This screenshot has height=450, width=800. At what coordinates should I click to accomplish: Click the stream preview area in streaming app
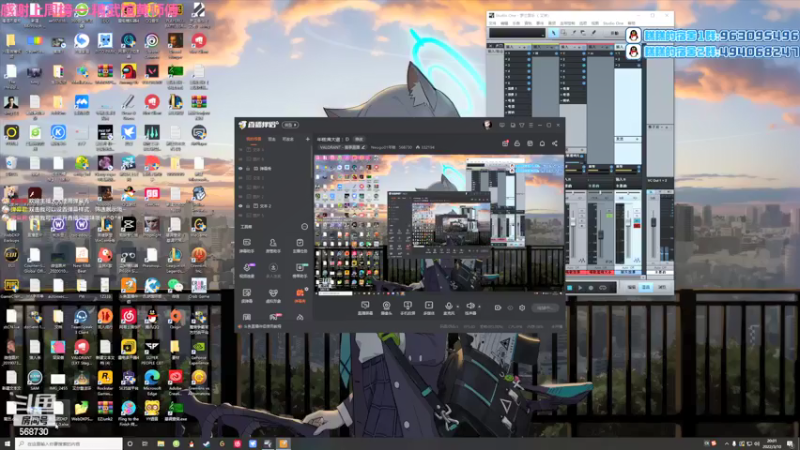(x=439, y=224)
